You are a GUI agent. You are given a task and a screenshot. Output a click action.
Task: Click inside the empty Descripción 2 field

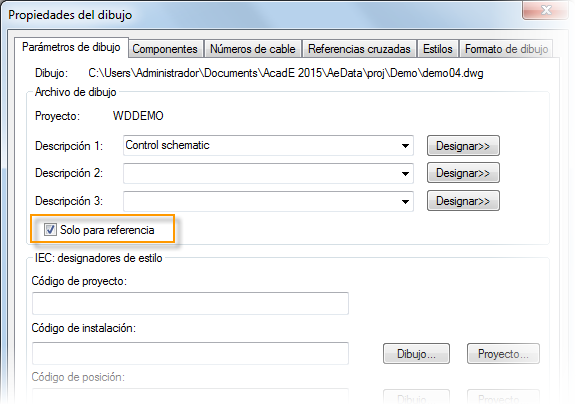pos(261,173)
